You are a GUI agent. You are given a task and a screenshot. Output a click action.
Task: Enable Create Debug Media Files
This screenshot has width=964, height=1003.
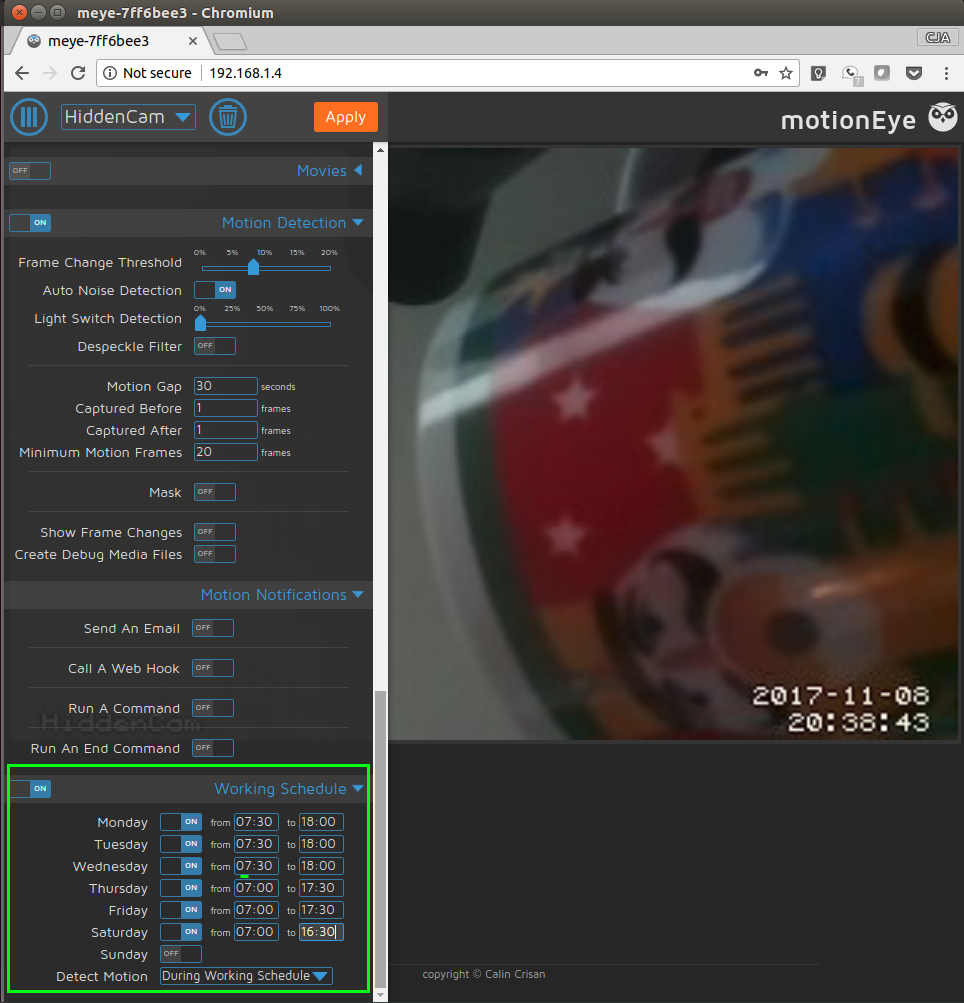tap(215, 554)
